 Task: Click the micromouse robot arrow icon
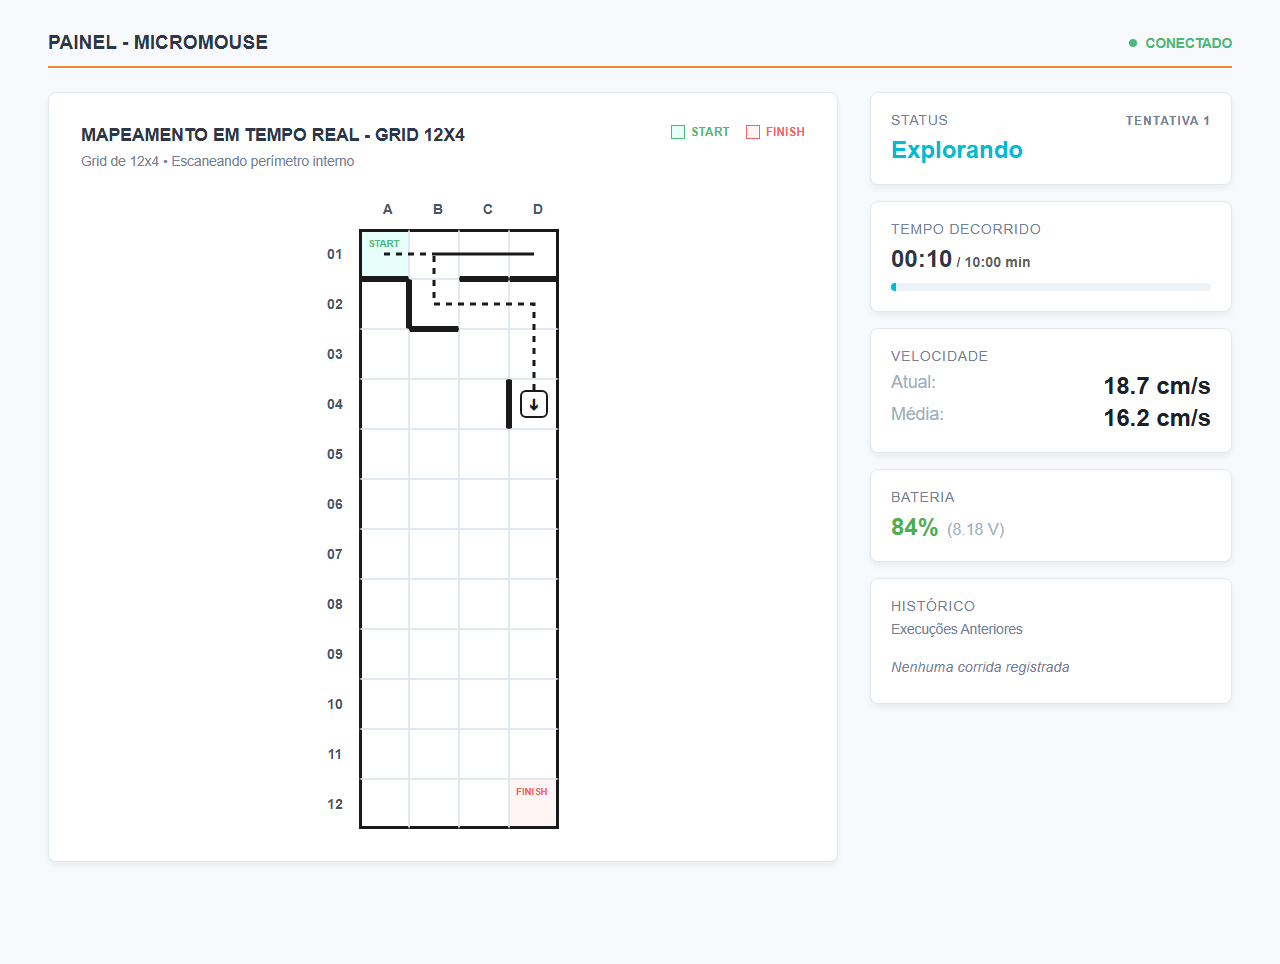(534, 404)
